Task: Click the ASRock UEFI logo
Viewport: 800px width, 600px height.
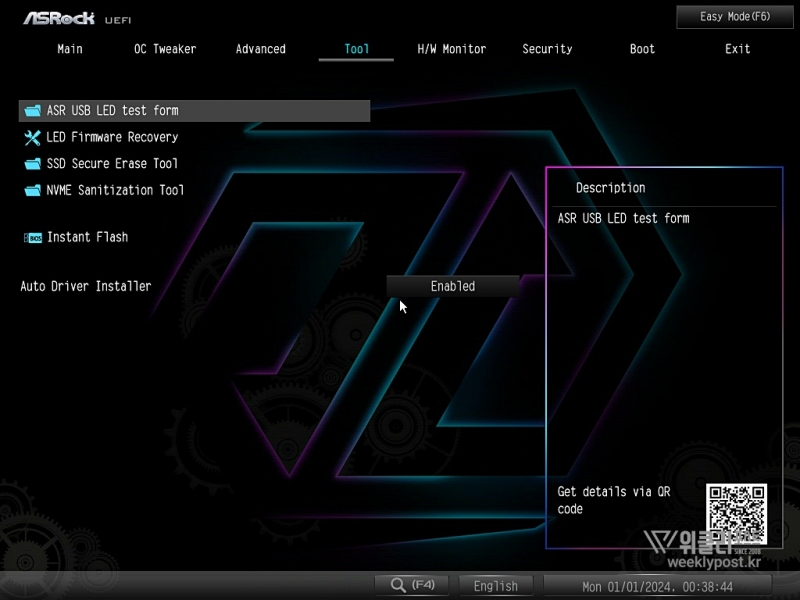Action: click(77, 18)
